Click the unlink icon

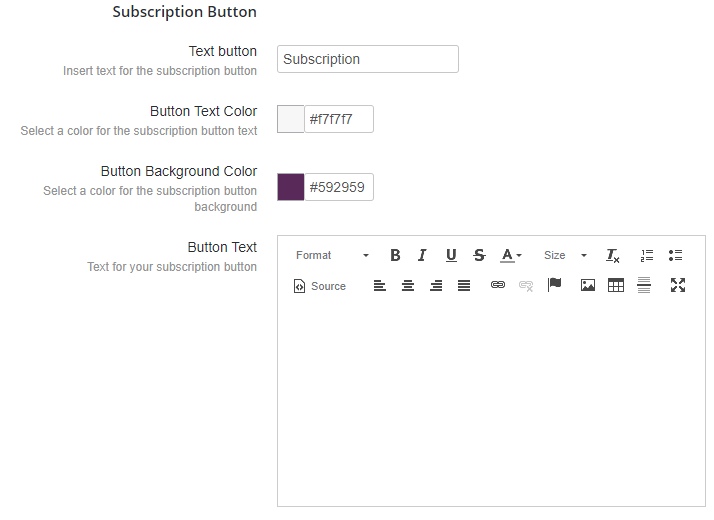point(526,285)
